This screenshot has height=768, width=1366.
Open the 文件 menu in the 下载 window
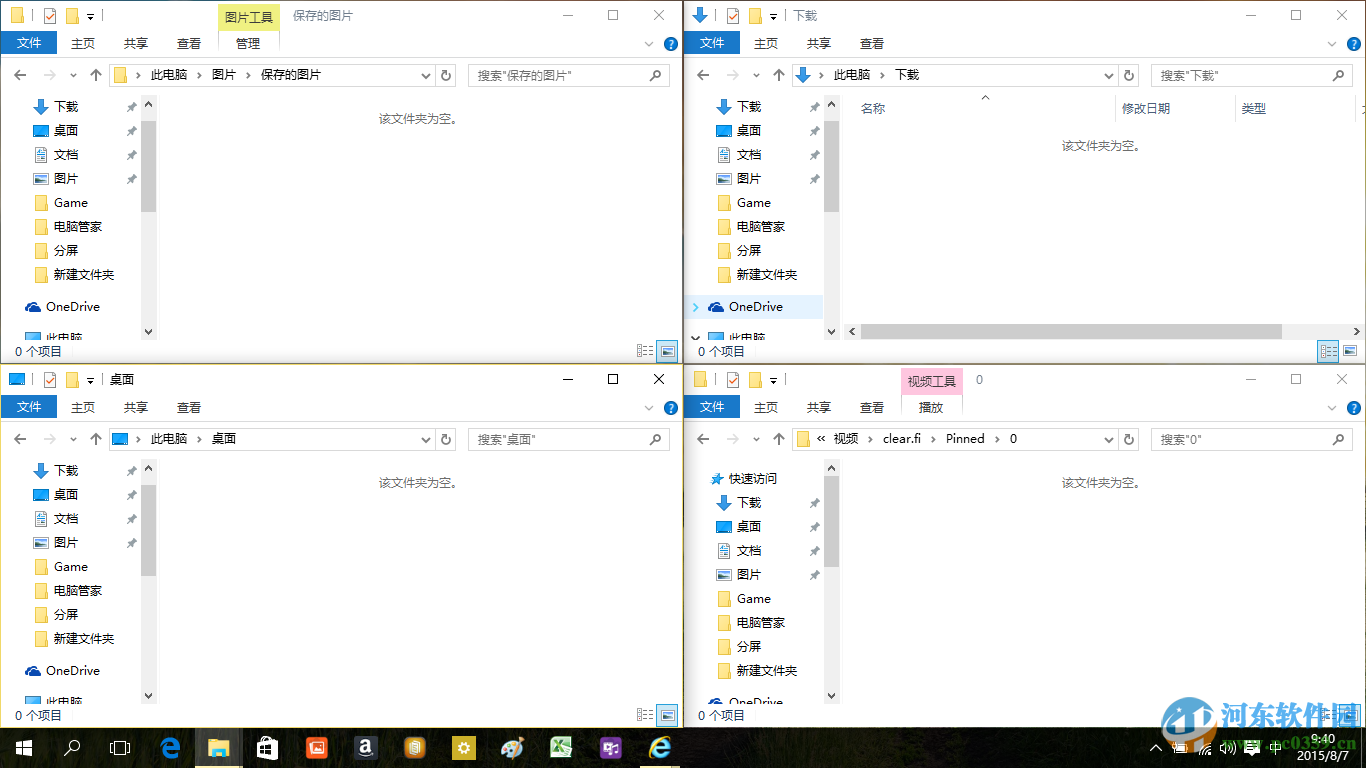click(x=712, y=43)
